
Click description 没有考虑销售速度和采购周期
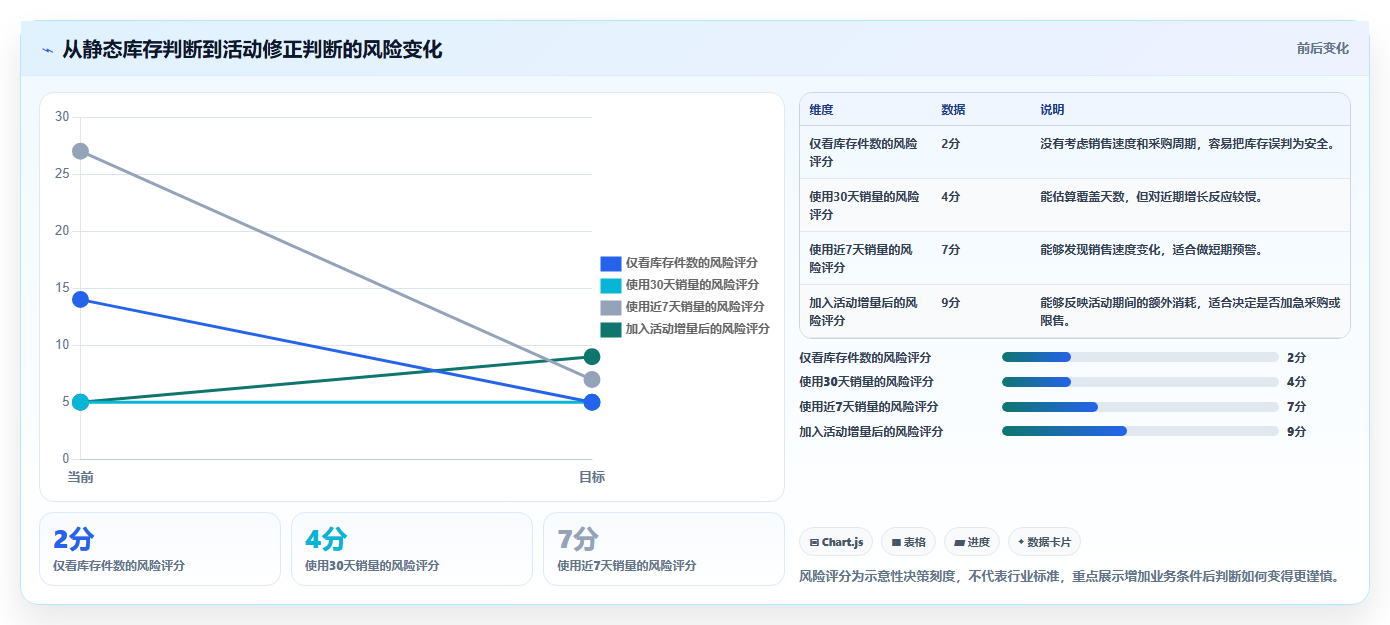point(1187,144)
